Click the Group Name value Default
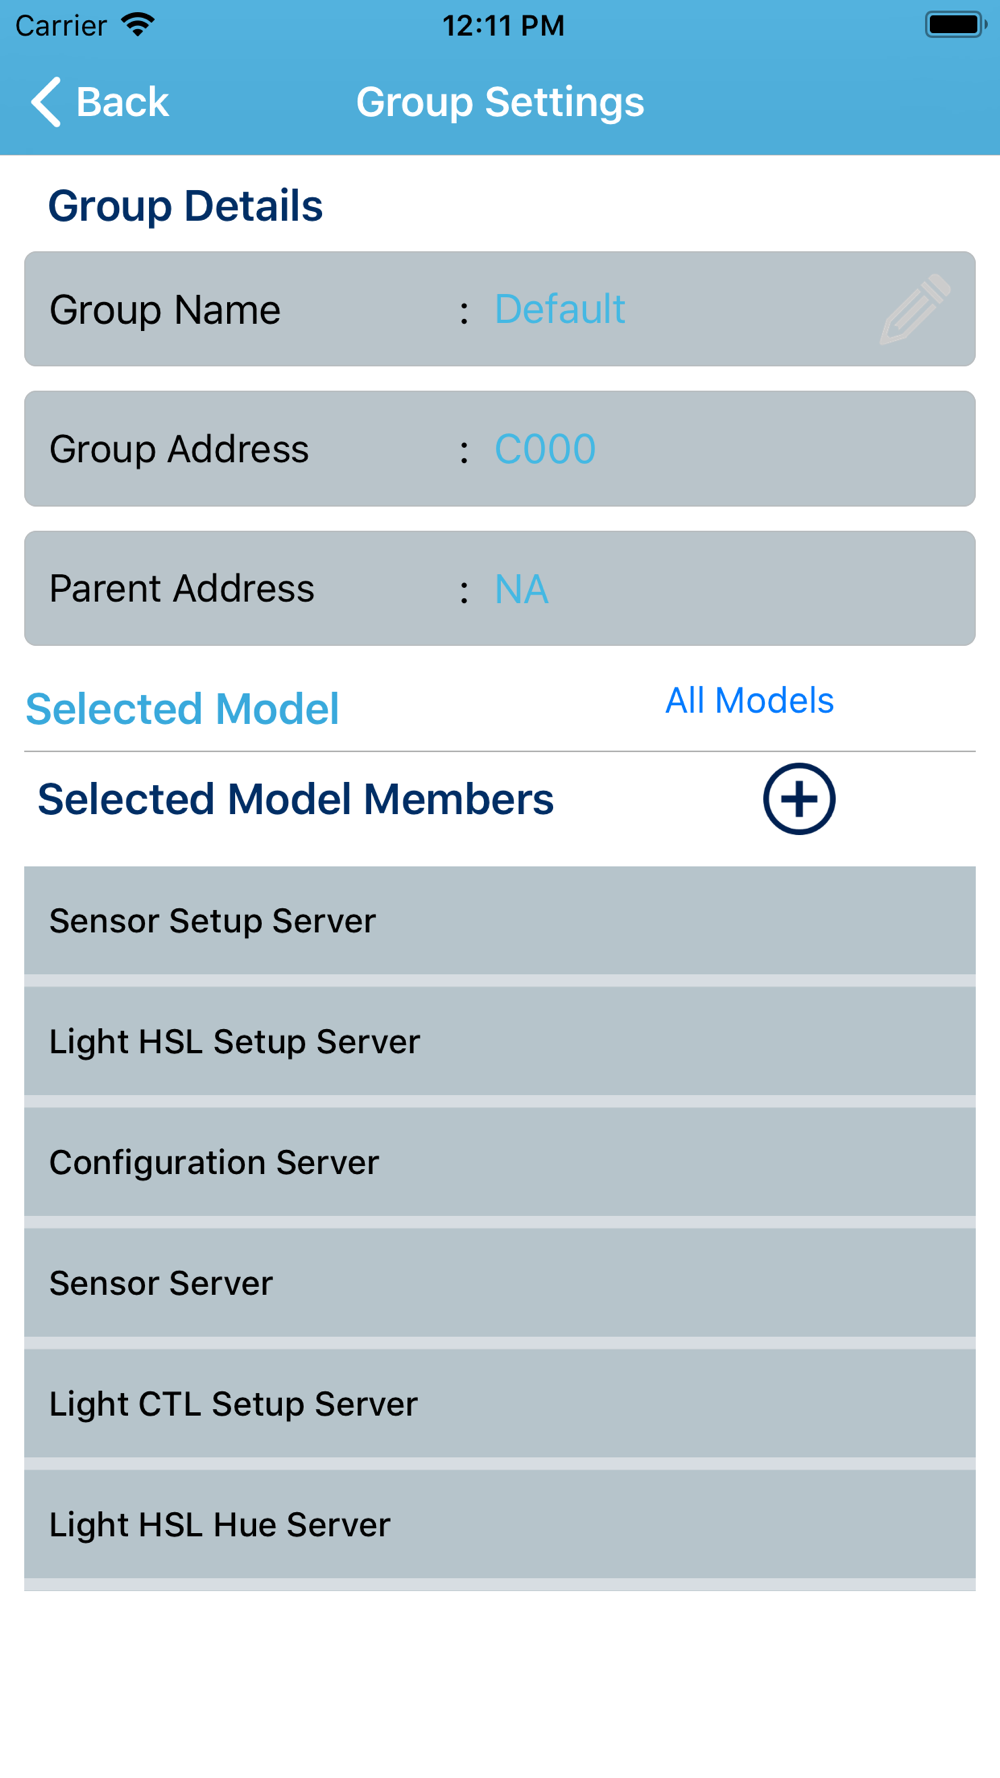 tap(560, 309)
